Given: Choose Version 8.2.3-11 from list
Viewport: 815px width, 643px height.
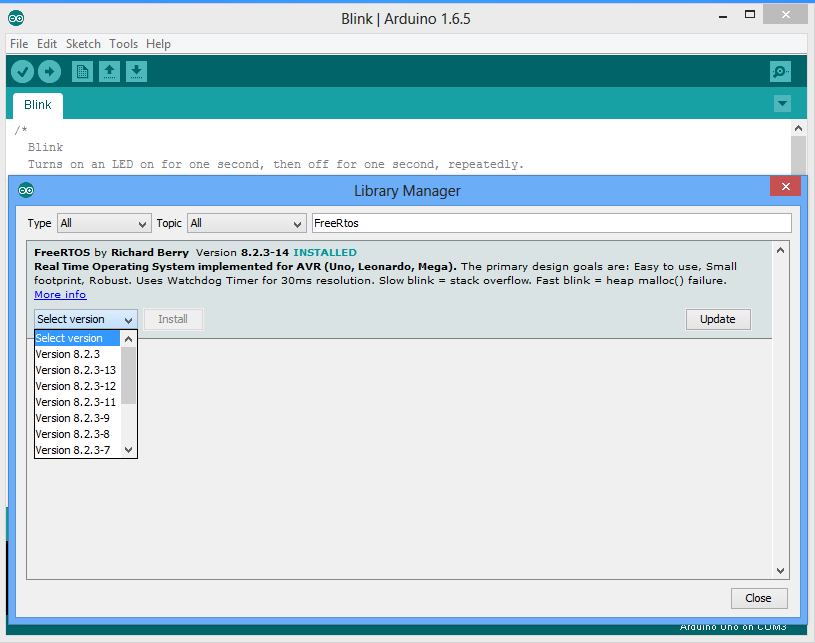Looking at the screenshot, I should (77, 402).
